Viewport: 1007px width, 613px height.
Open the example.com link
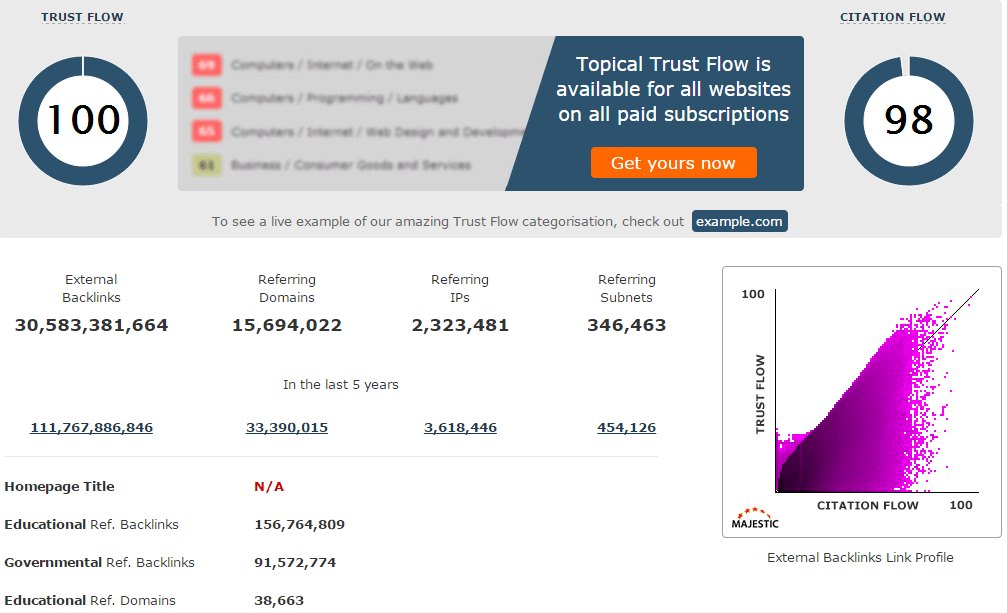[739, 221]
